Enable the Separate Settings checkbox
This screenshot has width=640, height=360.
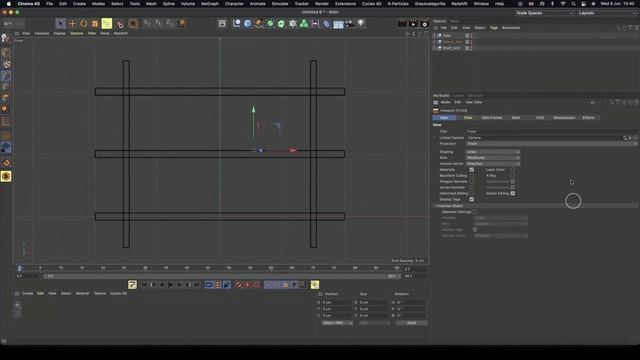(x=475, y=212)
